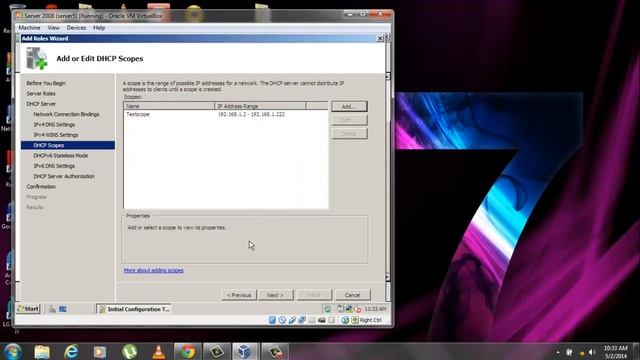
Task: Open IPv6 DNS Settings step
Action: (x=54, y=166)
